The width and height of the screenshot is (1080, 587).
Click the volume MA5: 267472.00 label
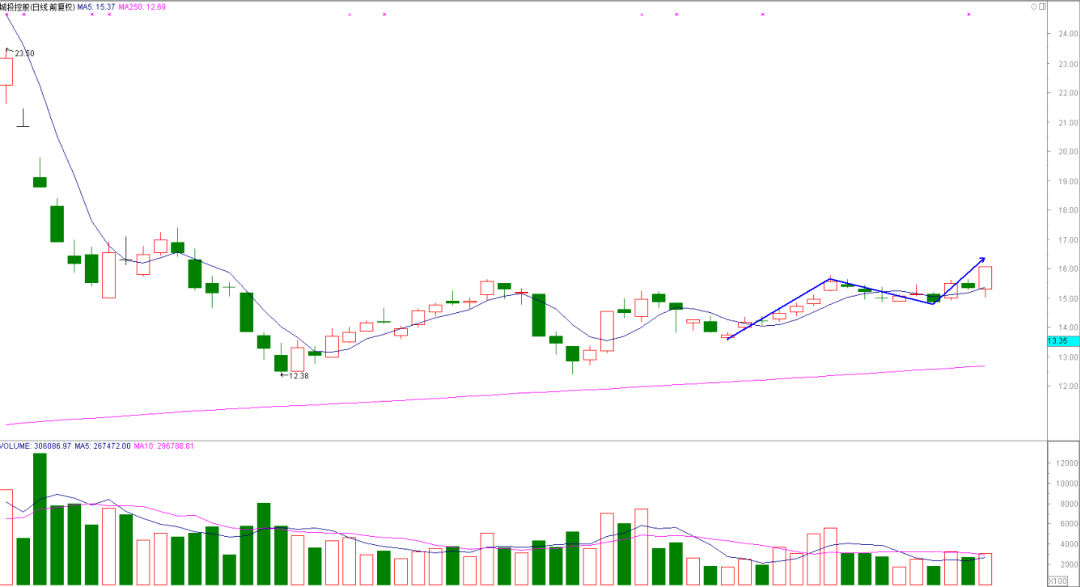[103, 446]
